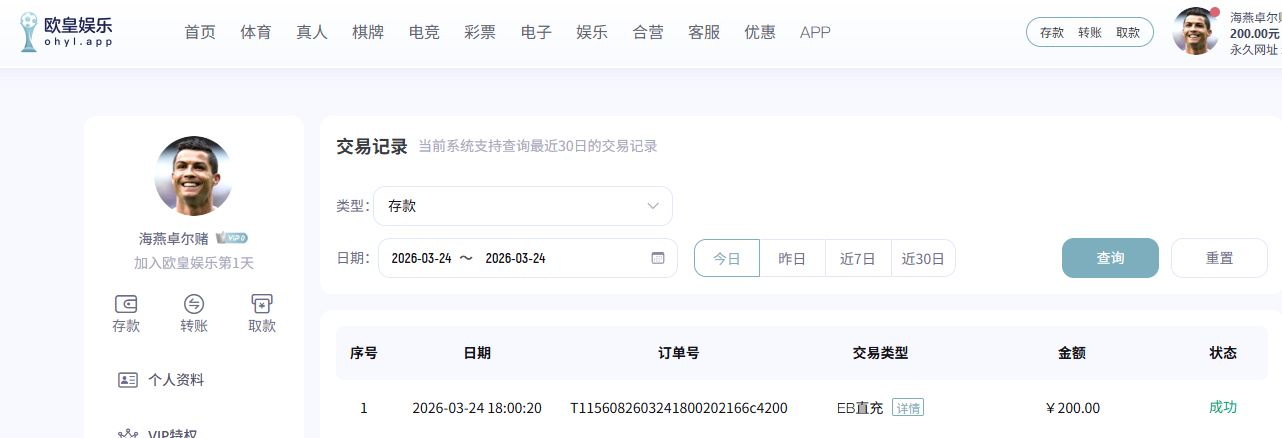Click the 个人资料 ID card icon
This screenshot has height=438, width=1282.
tap(128, 380)
